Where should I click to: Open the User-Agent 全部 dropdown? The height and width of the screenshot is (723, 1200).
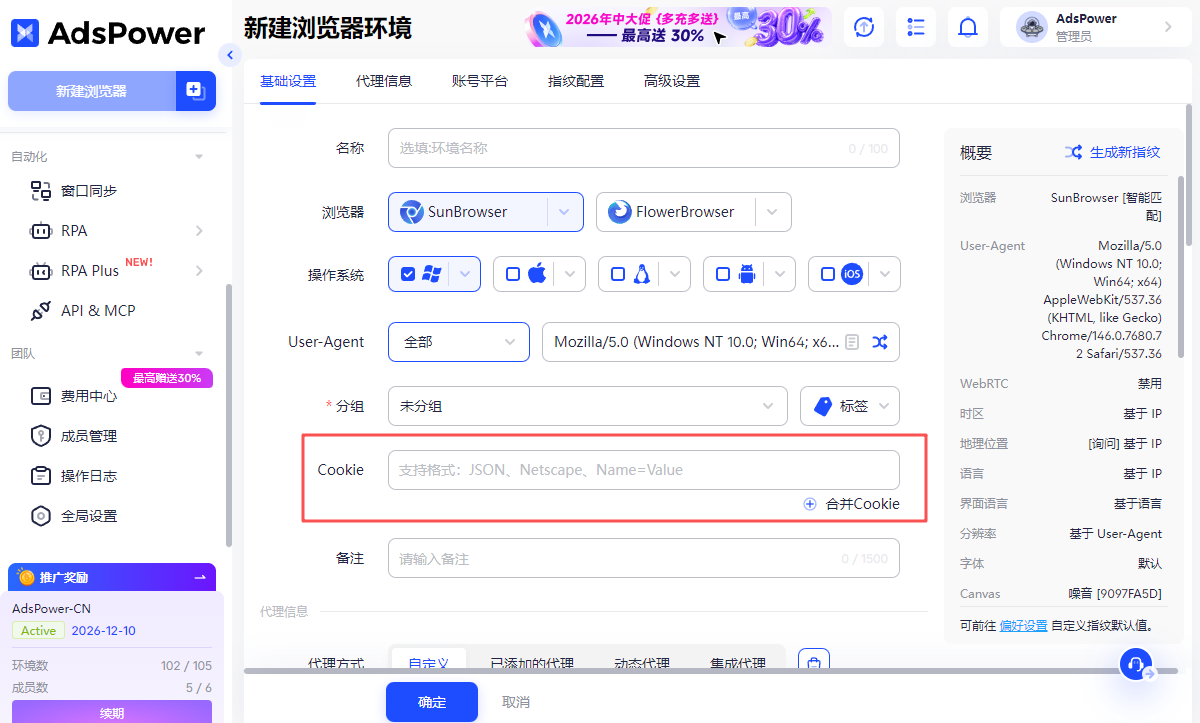(x=459, y=342)
